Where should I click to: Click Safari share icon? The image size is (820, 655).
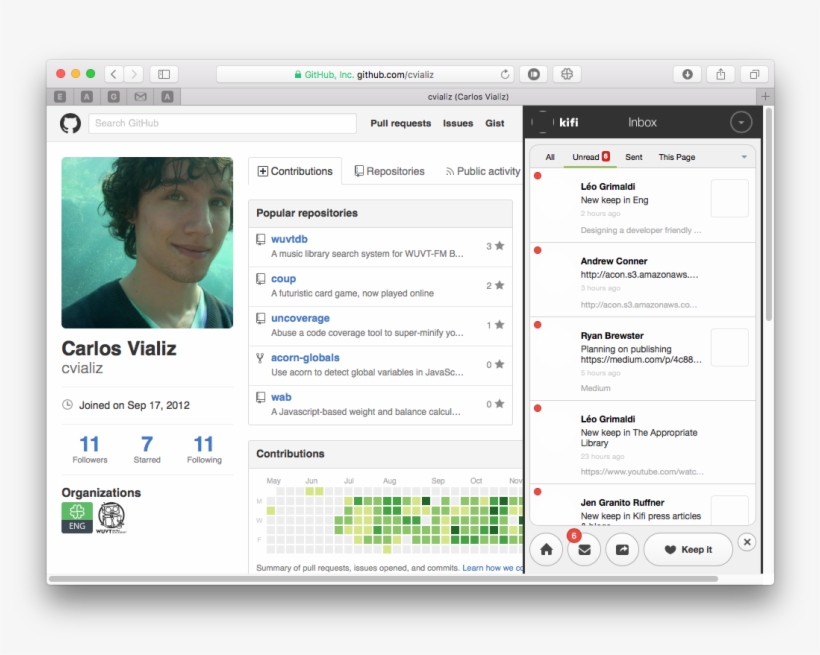point(720,74)
